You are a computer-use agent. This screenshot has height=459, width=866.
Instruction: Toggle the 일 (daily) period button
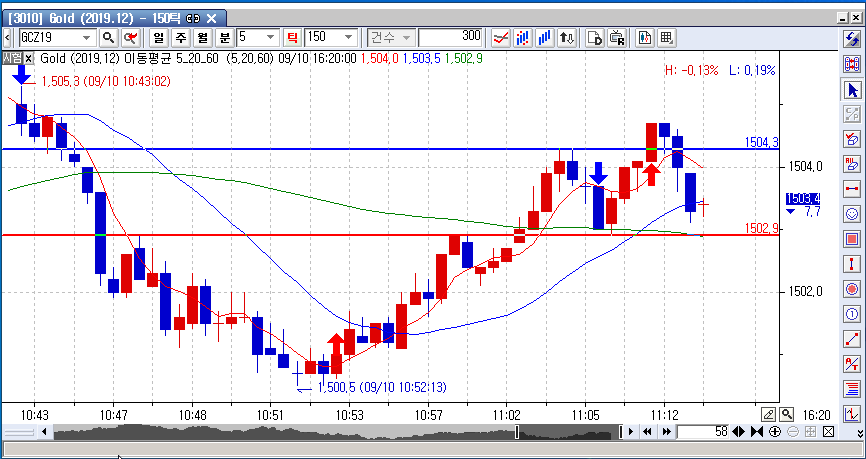tap(159, 37)
